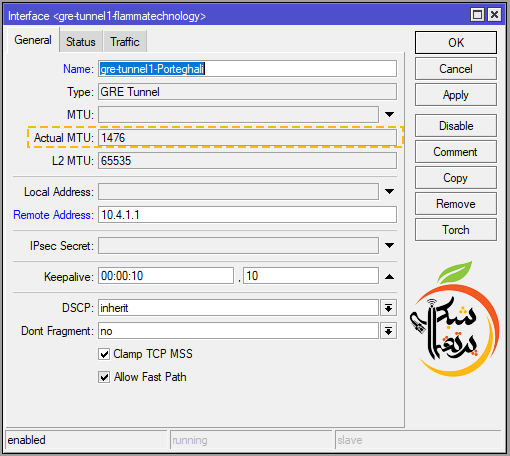Click the Name input field
Viewport: 510px width, 456px height.
pyautogui.click(x=247, y=69)
